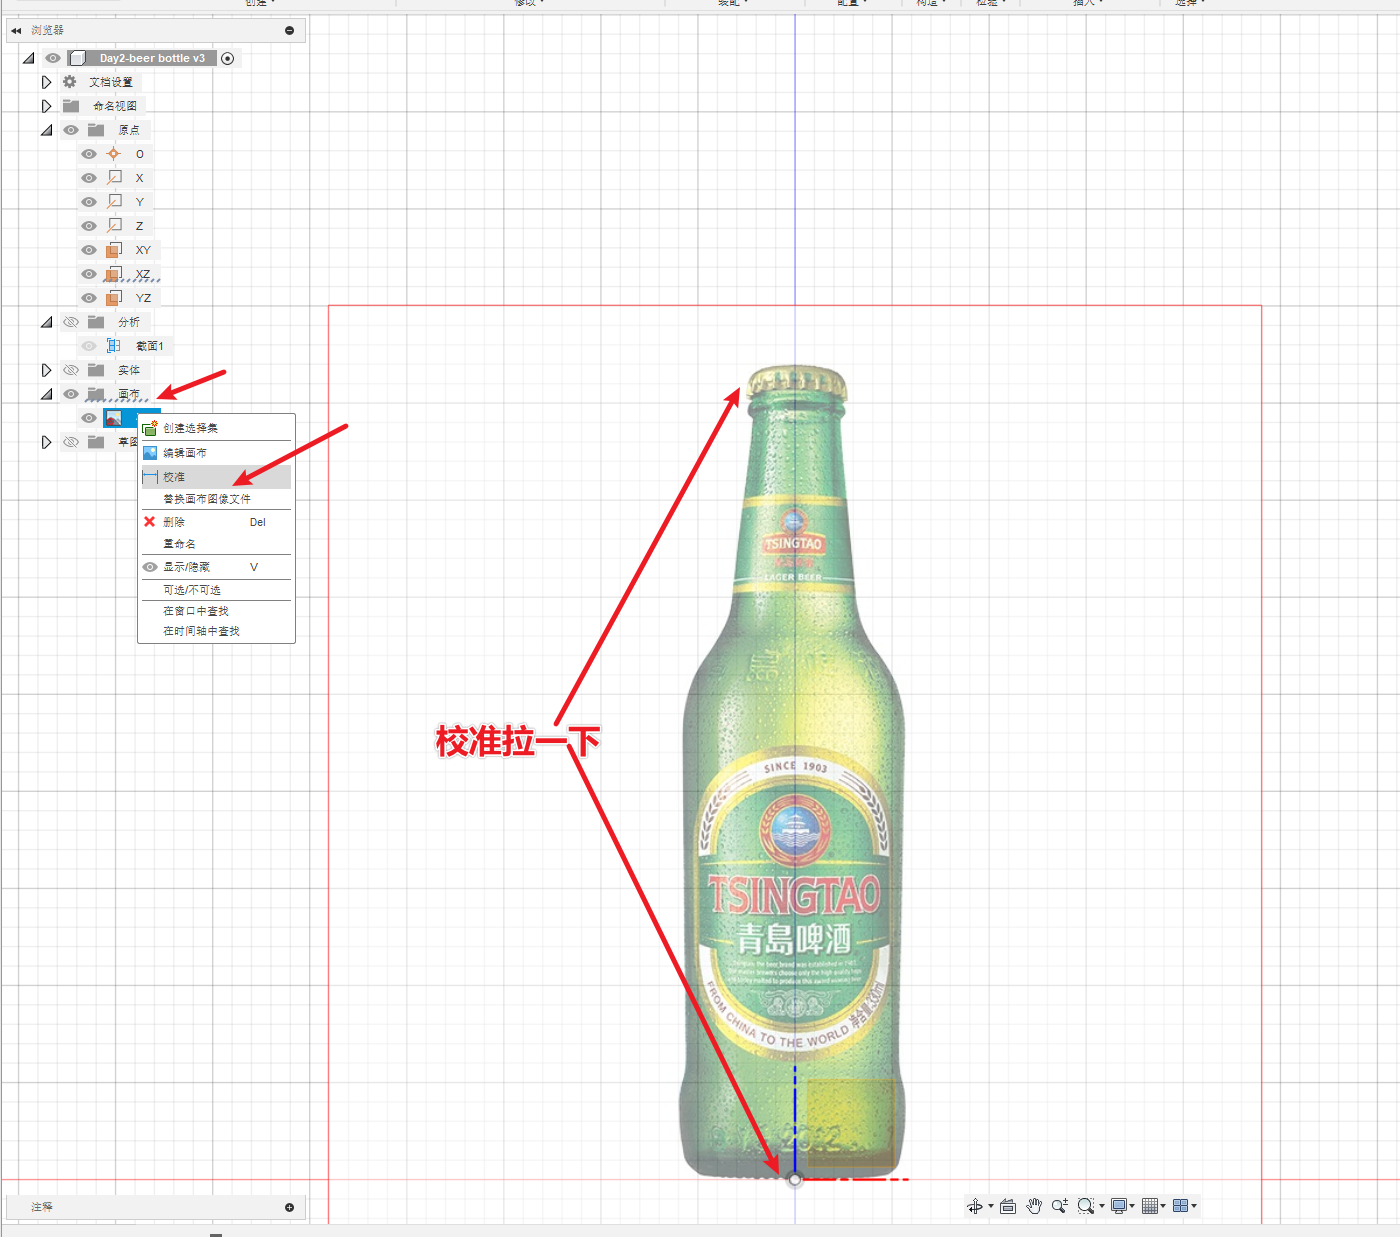Open Display Settings monitor icon
Image resolution: width=1400 pixels, height=1237 pixels.
pos(1119,1206)
